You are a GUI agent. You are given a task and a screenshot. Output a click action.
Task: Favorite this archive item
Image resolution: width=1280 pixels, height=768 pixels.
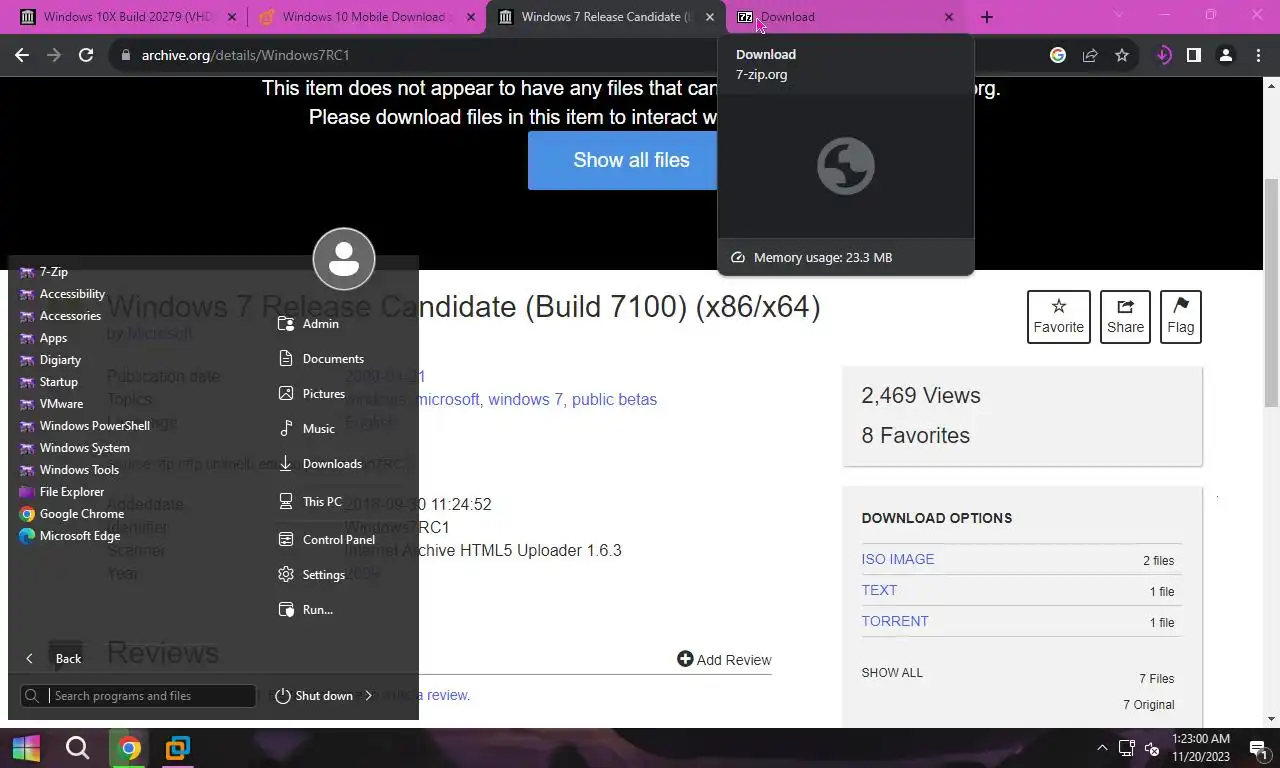pos(1059,316)
